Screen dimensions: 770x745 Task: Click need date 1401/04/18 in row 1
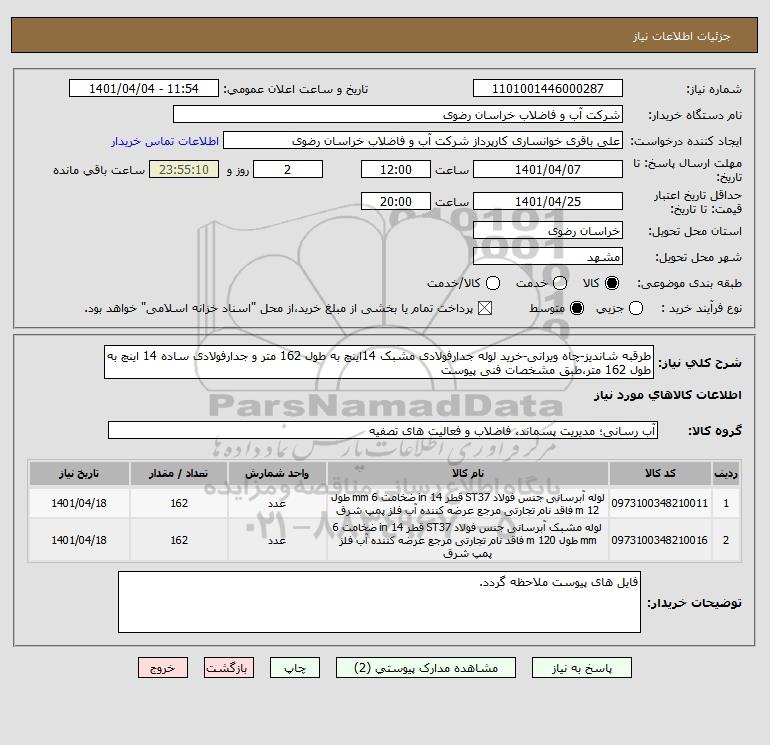[79, 503]
